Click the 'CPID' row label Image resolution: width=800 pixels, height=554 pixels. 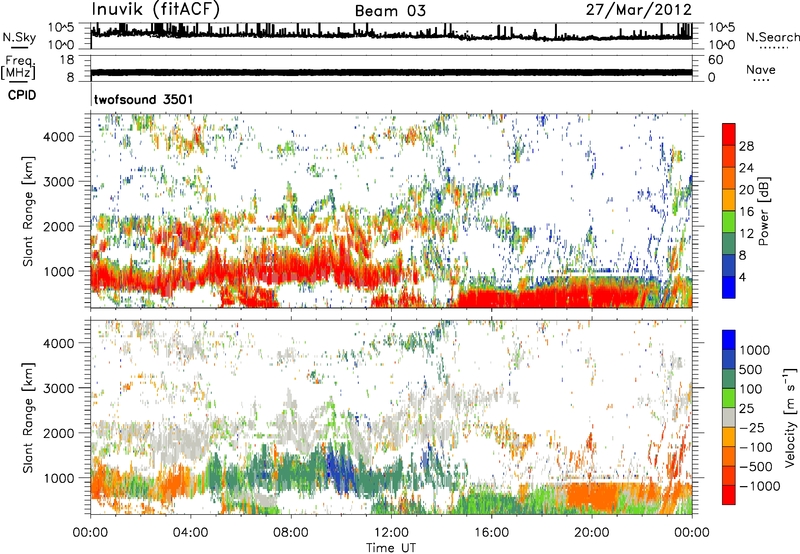[x=22, y=95]
